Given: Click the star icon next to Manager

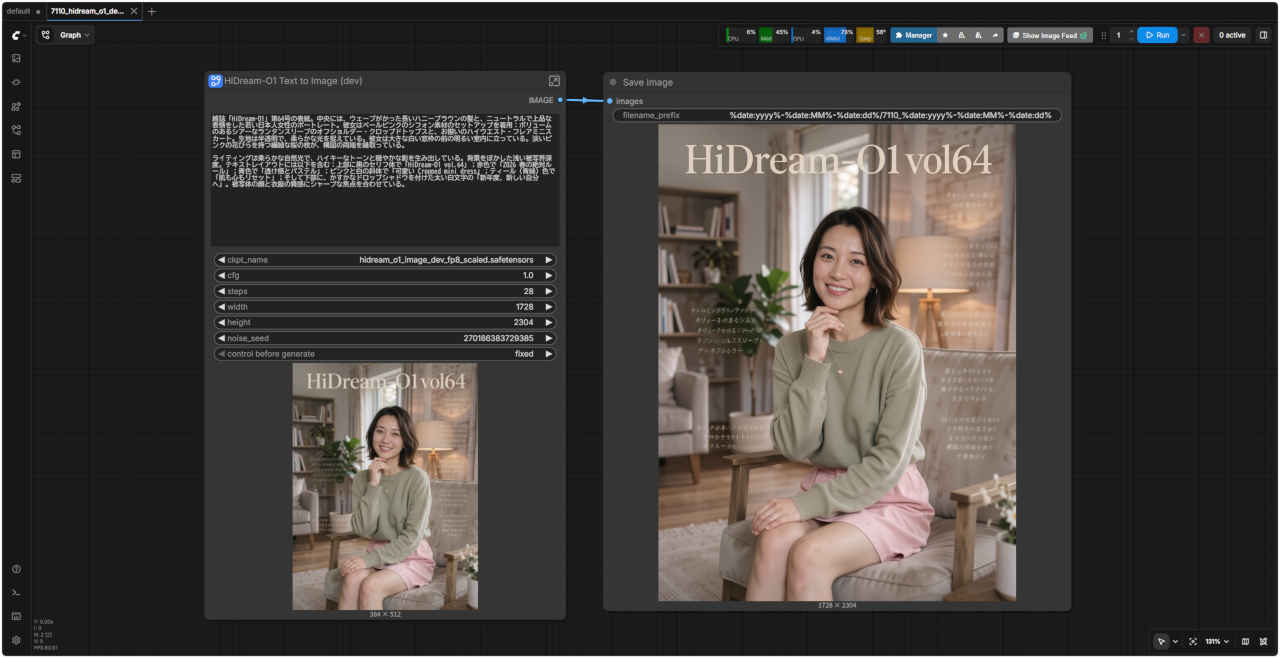Looking at the screenshot, I should pyautogui.click(x=945, y=35).
